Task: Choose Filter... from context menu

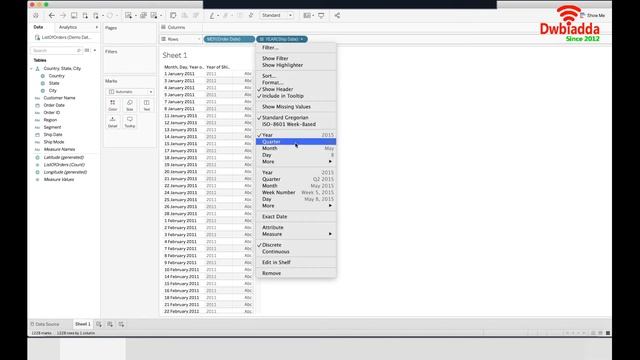Action: 270,48
